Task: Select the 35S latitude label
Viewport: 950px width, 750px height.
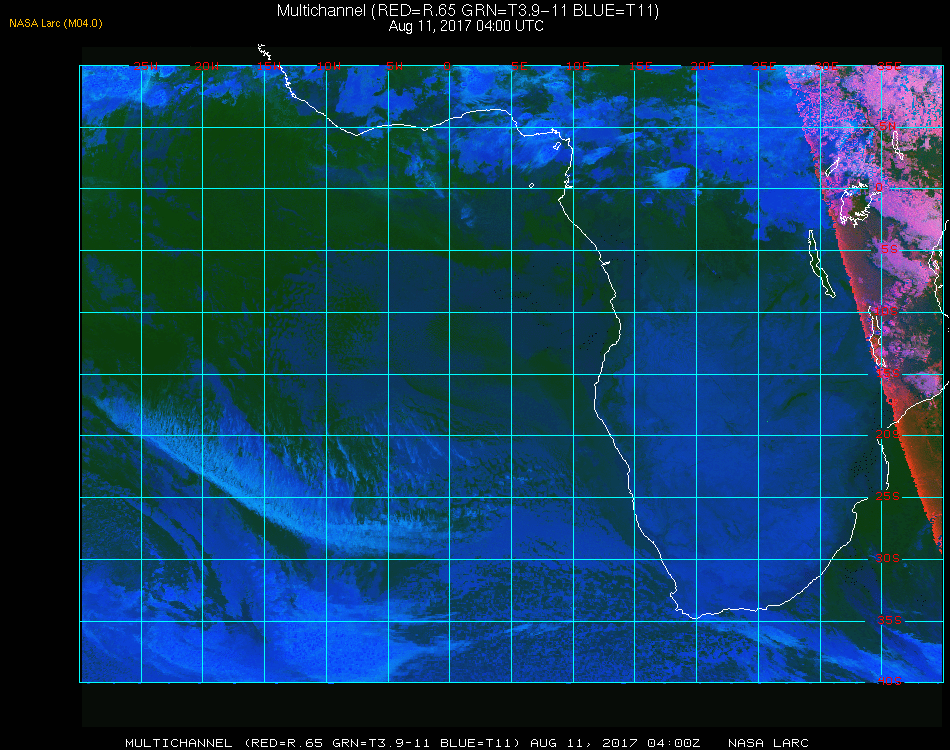Action: 889,620
